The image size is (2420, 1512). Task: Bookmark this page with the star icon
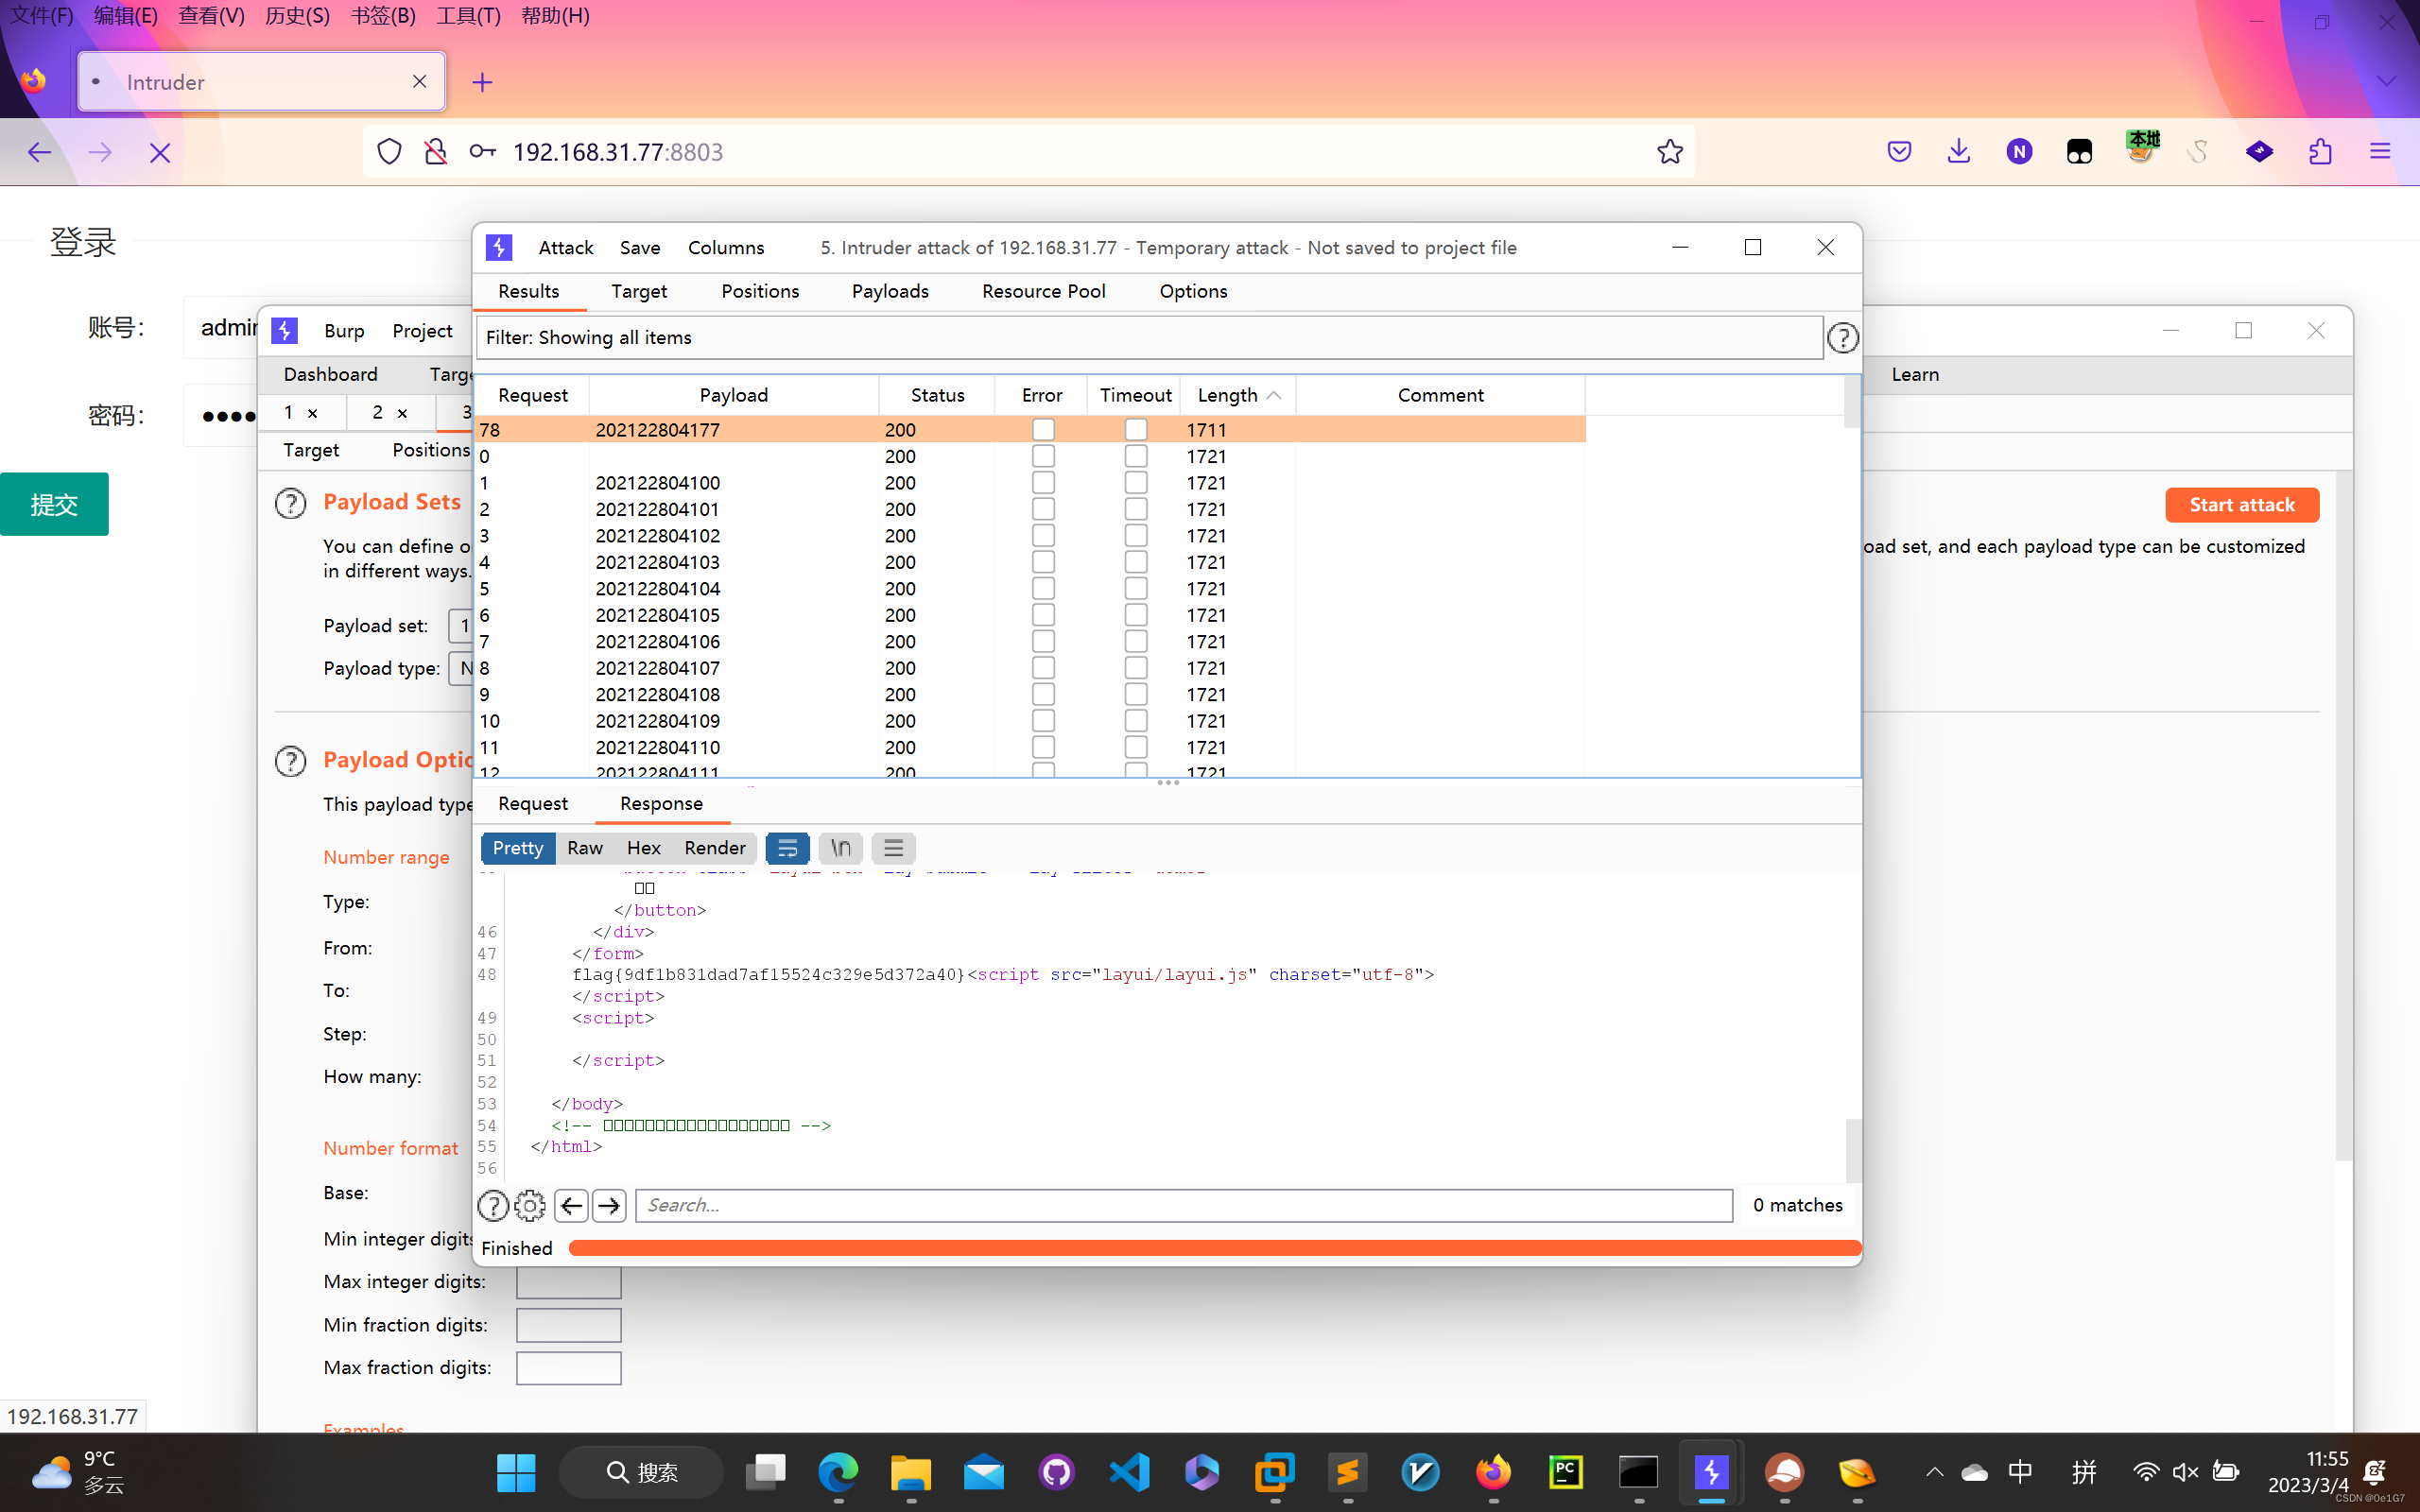[x=1669, y=152]
